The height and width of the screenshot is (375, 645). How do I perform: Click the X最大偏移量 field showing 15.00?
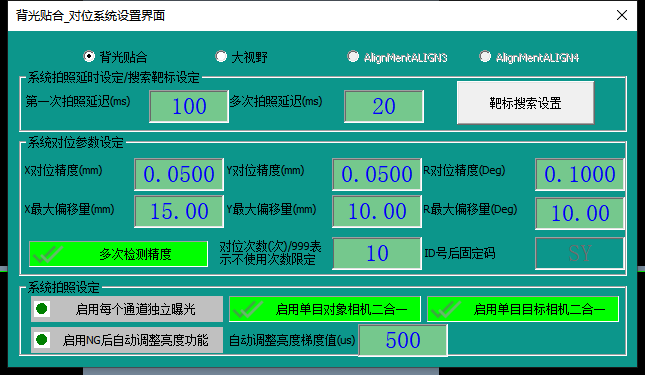tap(179, 212)
